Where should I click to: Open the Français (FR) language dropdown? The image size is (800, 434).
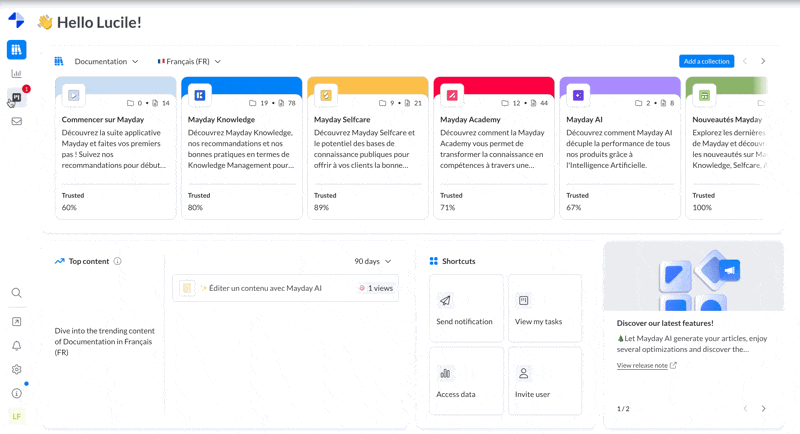click(x=189, y=62)
